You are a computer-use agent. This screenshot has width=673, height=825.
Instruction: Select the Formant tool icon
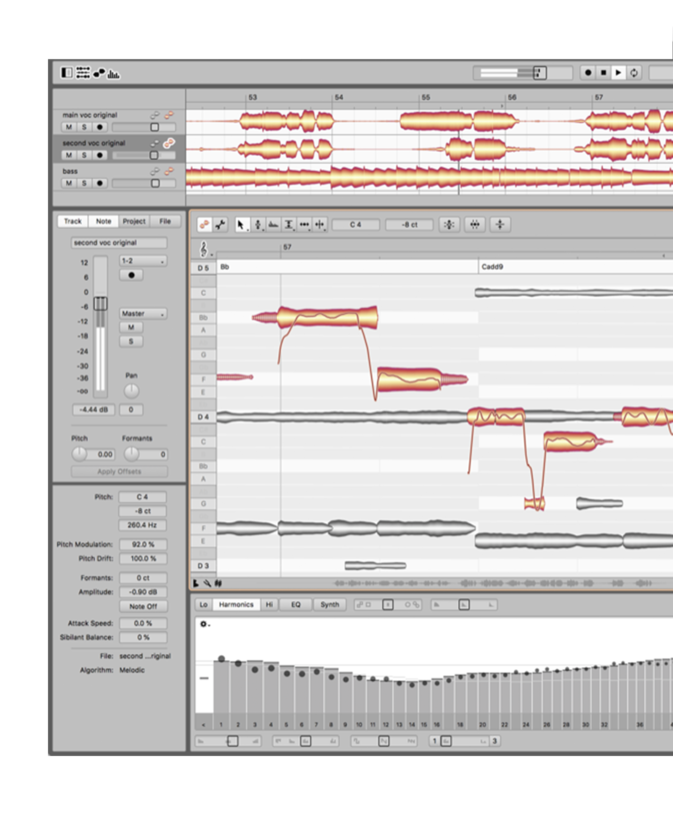point(274,225)
